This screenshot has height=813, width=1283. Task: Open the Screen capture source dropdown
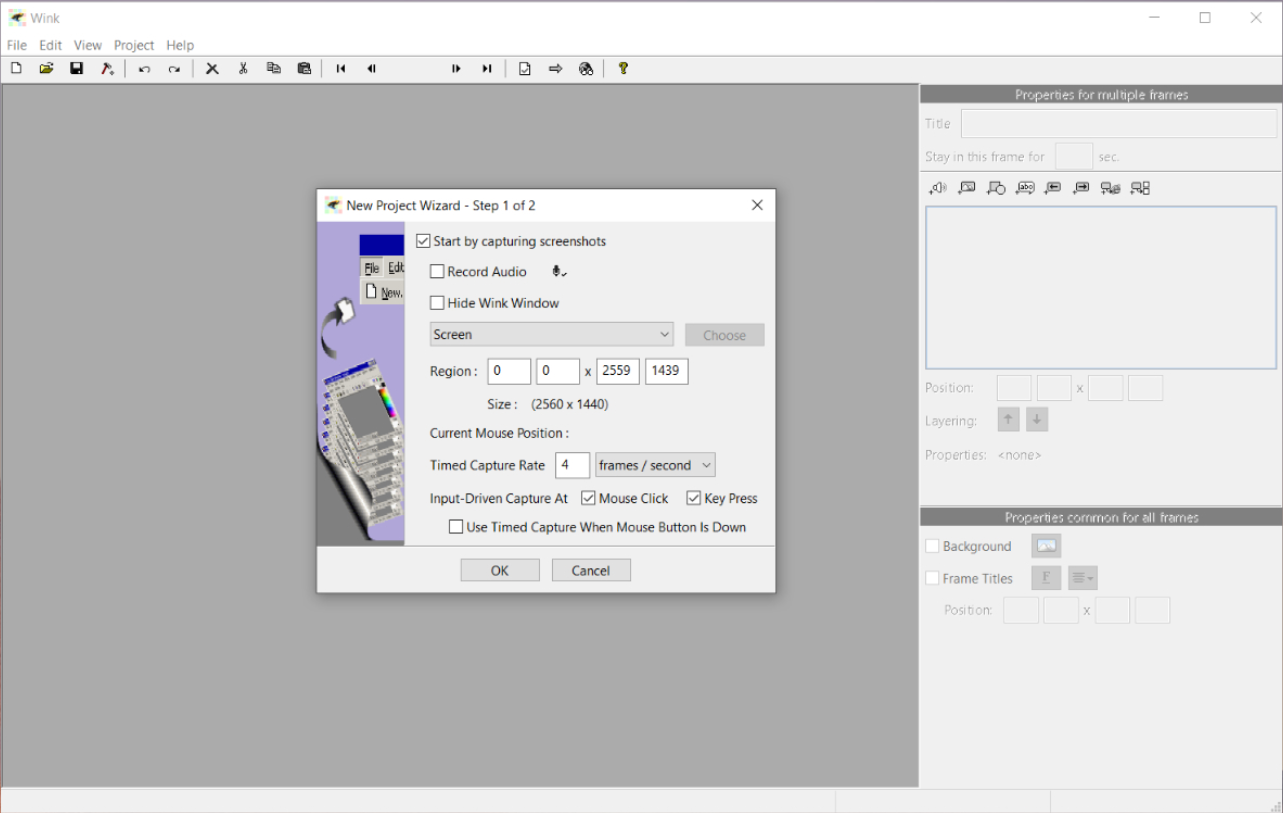pos(551,334)
